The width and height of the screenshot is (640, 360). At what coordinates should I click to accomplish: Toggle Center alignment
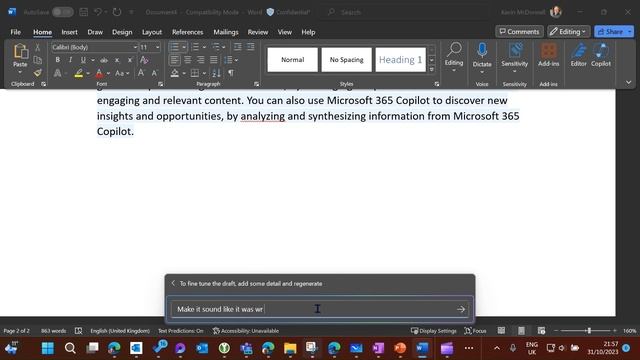pos(188,60)
